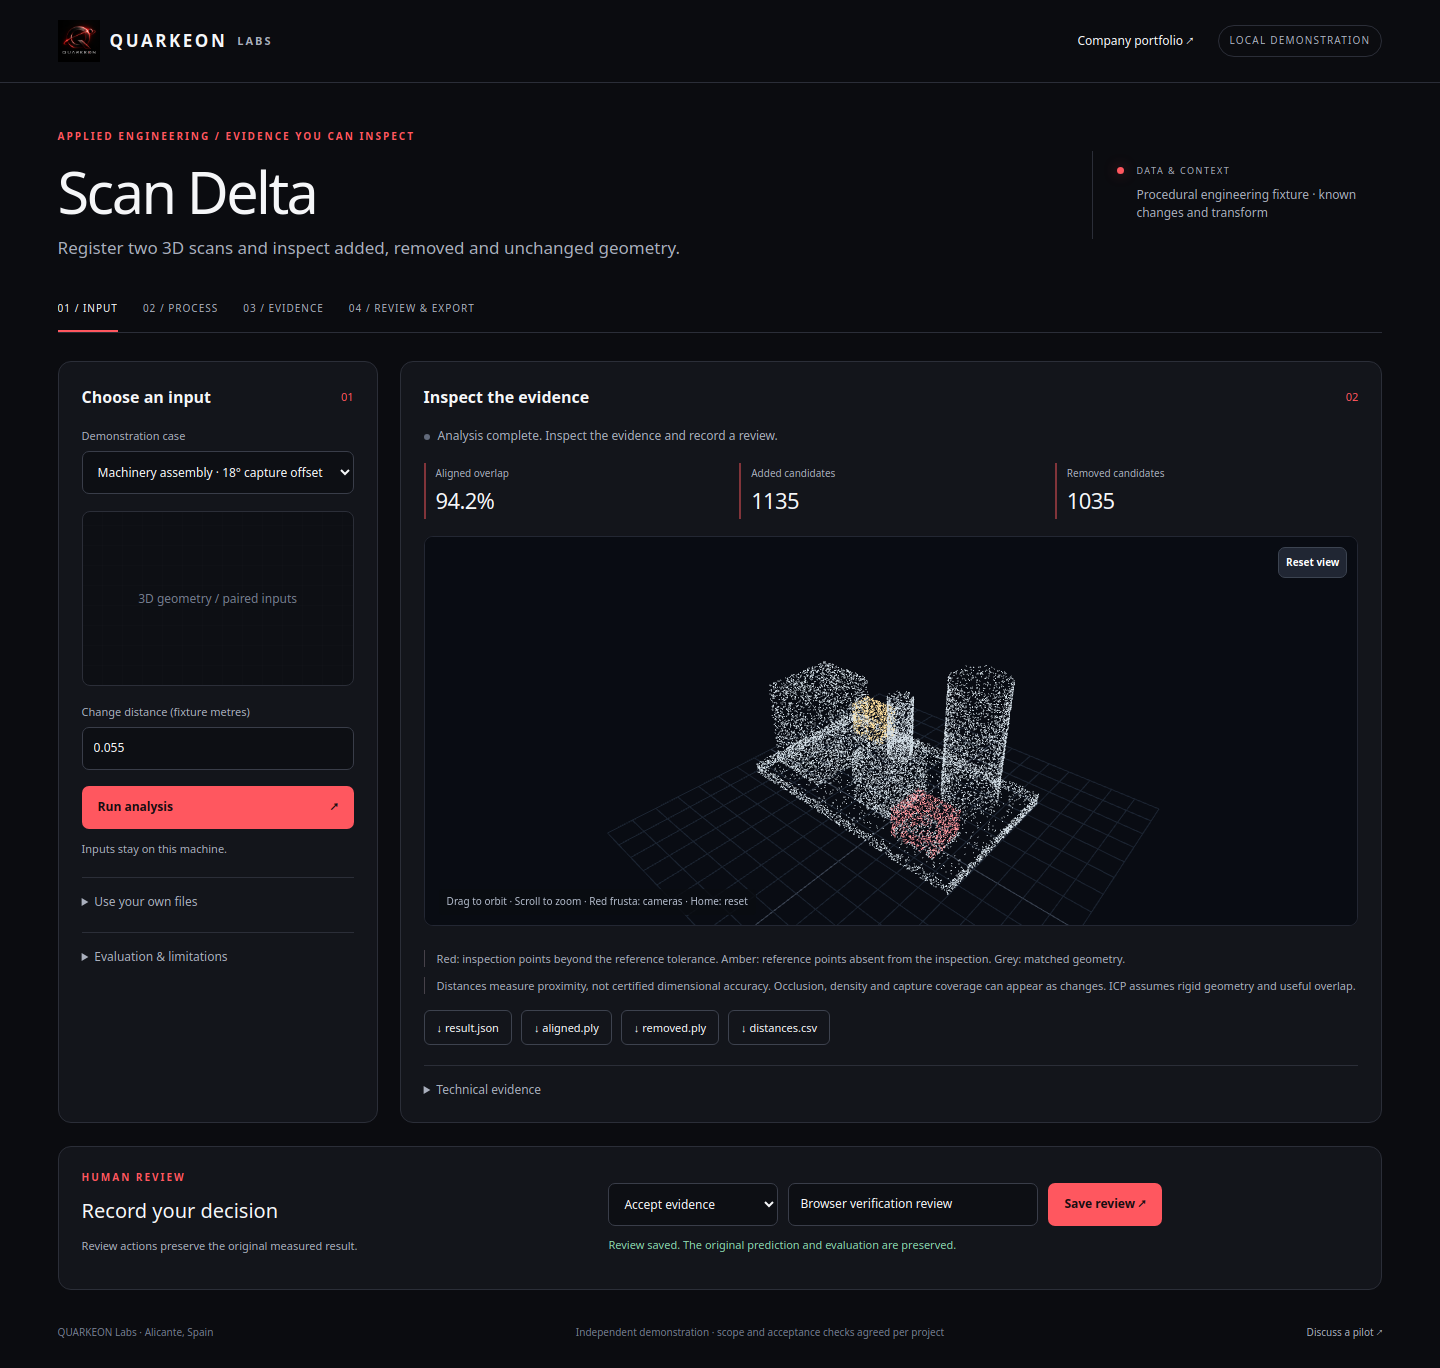Open the Company portfolio link
The image size is (1440, 1368).
pyautogui.click(x=1135, y=41)
